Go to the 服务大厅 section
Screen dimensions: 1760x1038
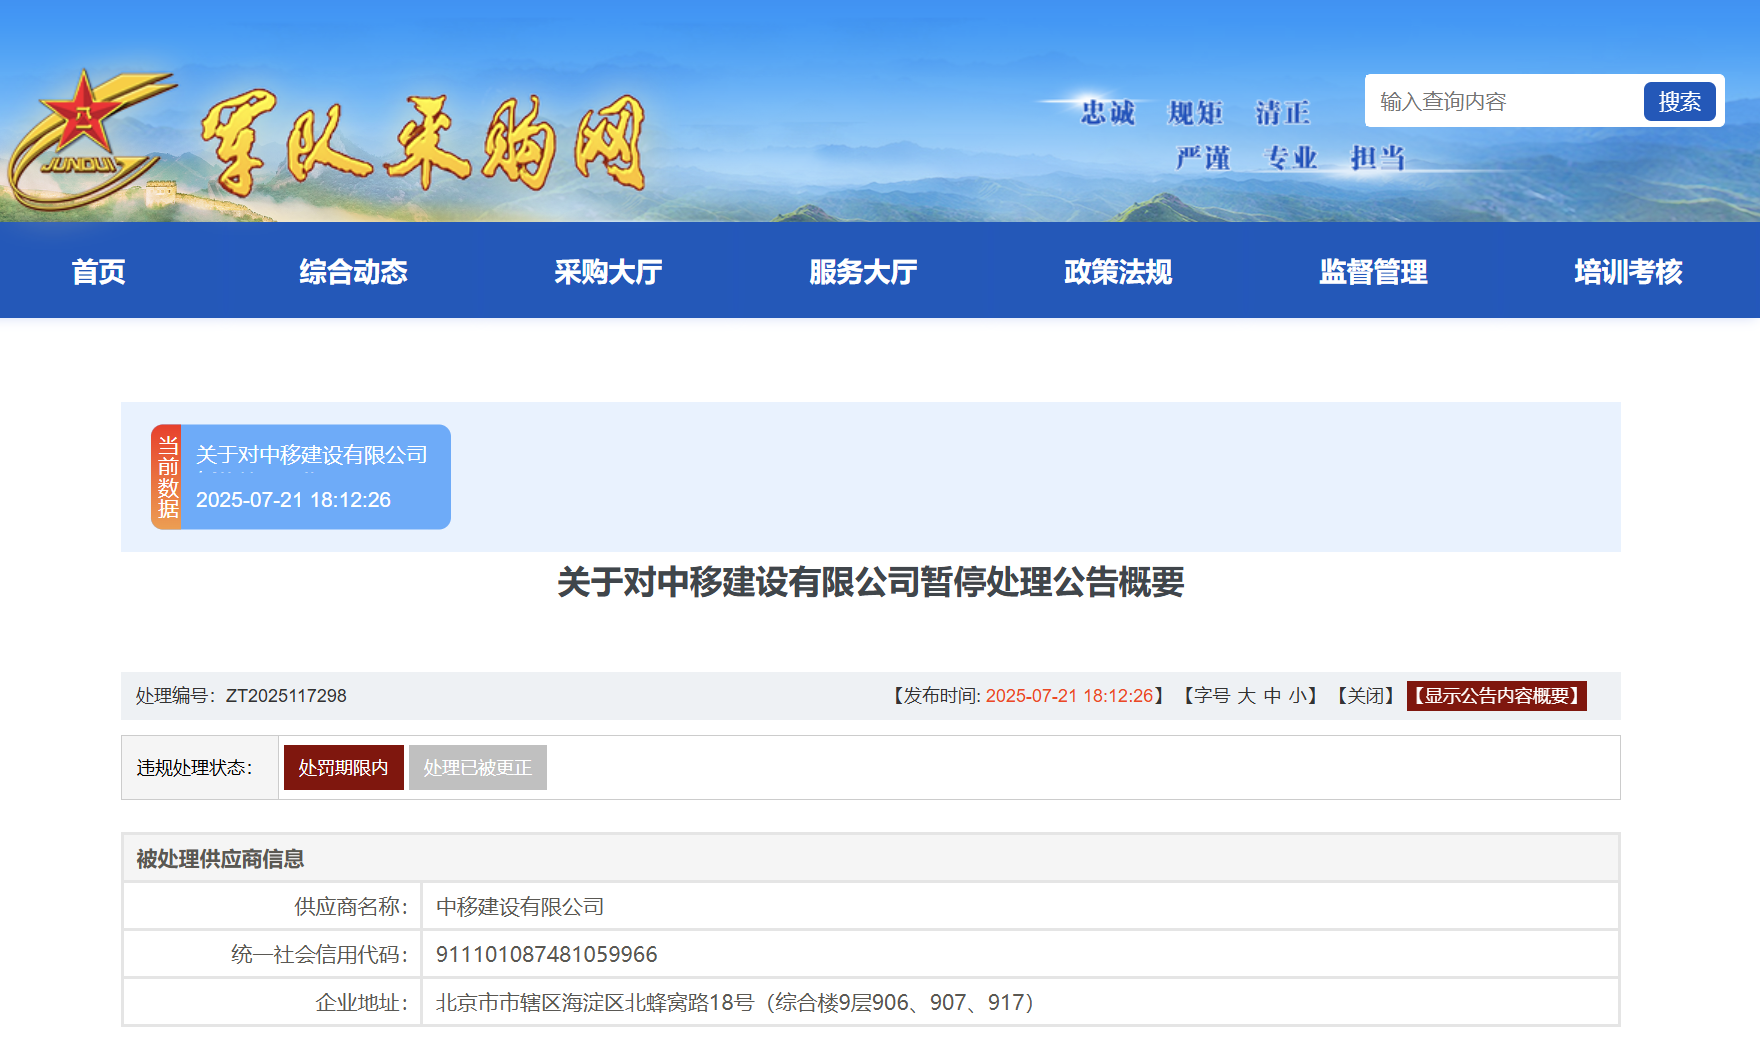coord(863,271)
